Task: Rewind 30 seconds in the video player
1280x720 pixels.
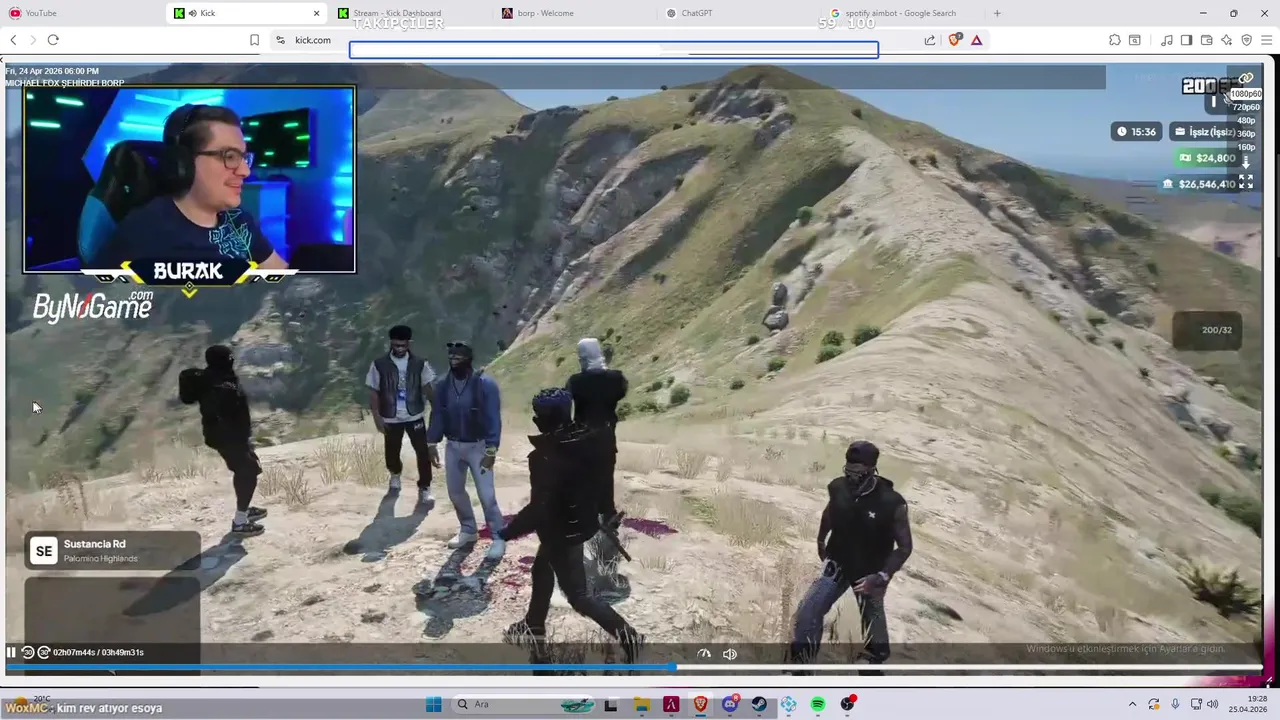Action: (28, 652)
